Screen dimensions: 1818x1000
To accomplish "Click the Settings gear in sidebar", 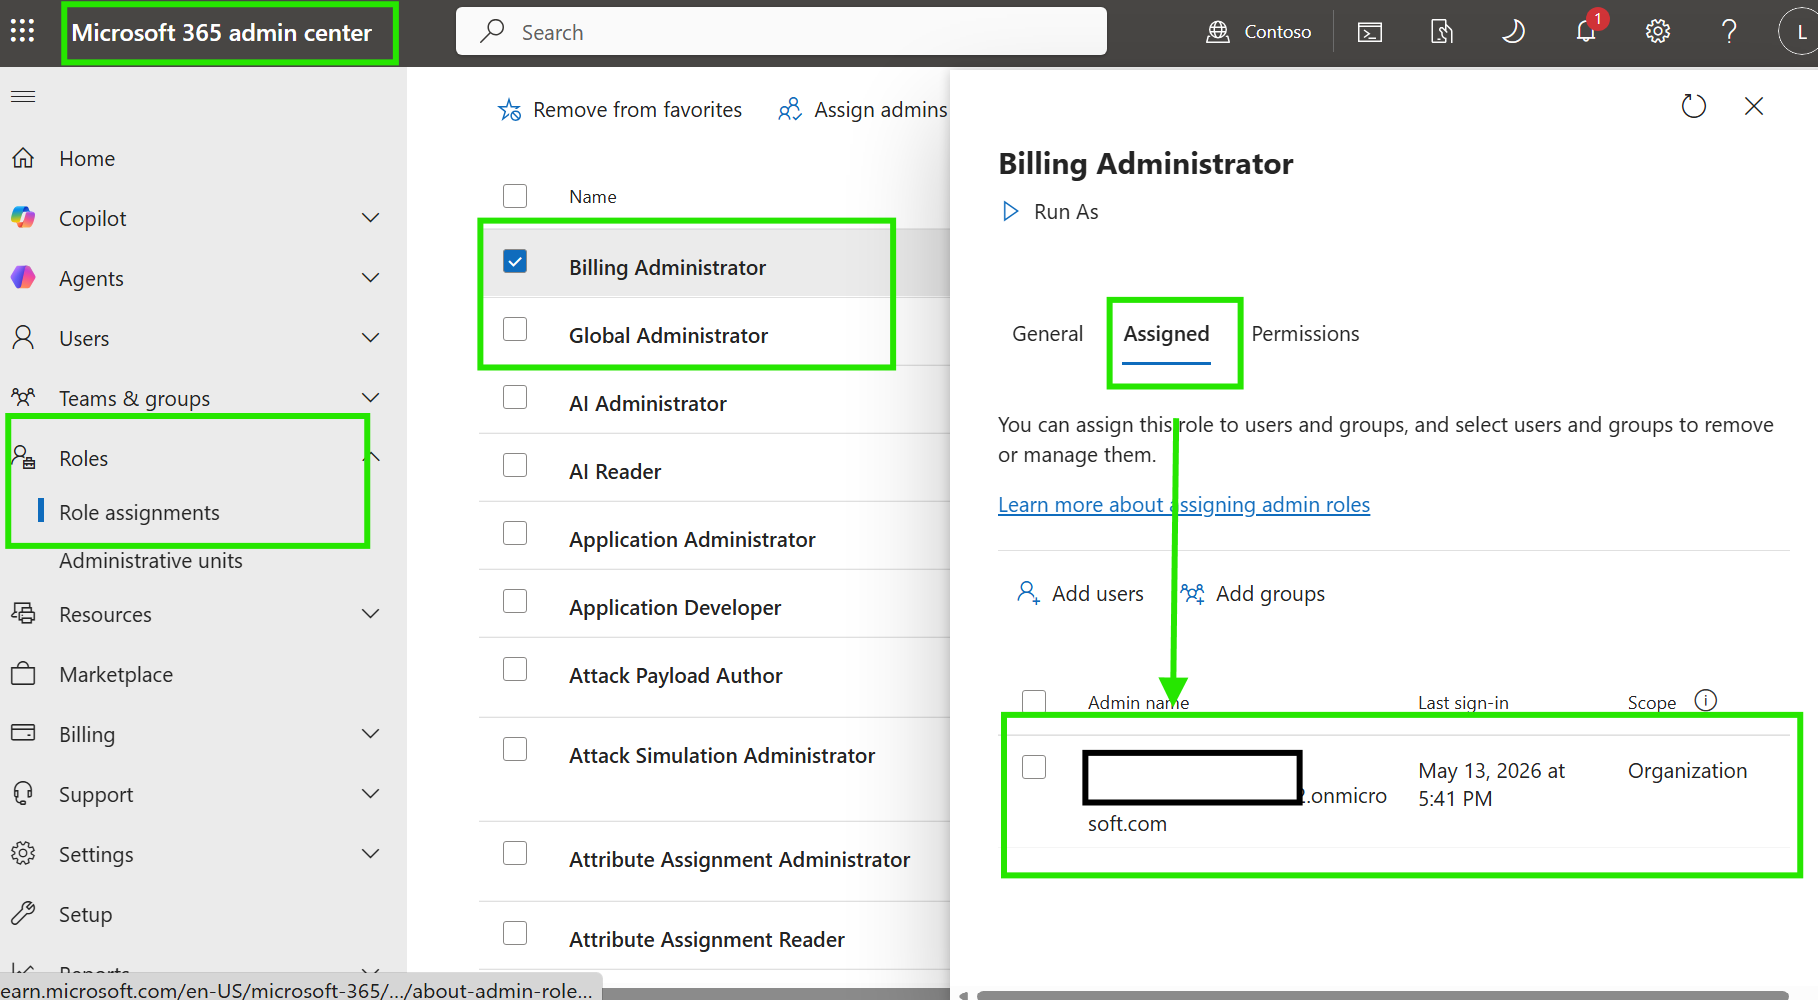I will point(23,853).
